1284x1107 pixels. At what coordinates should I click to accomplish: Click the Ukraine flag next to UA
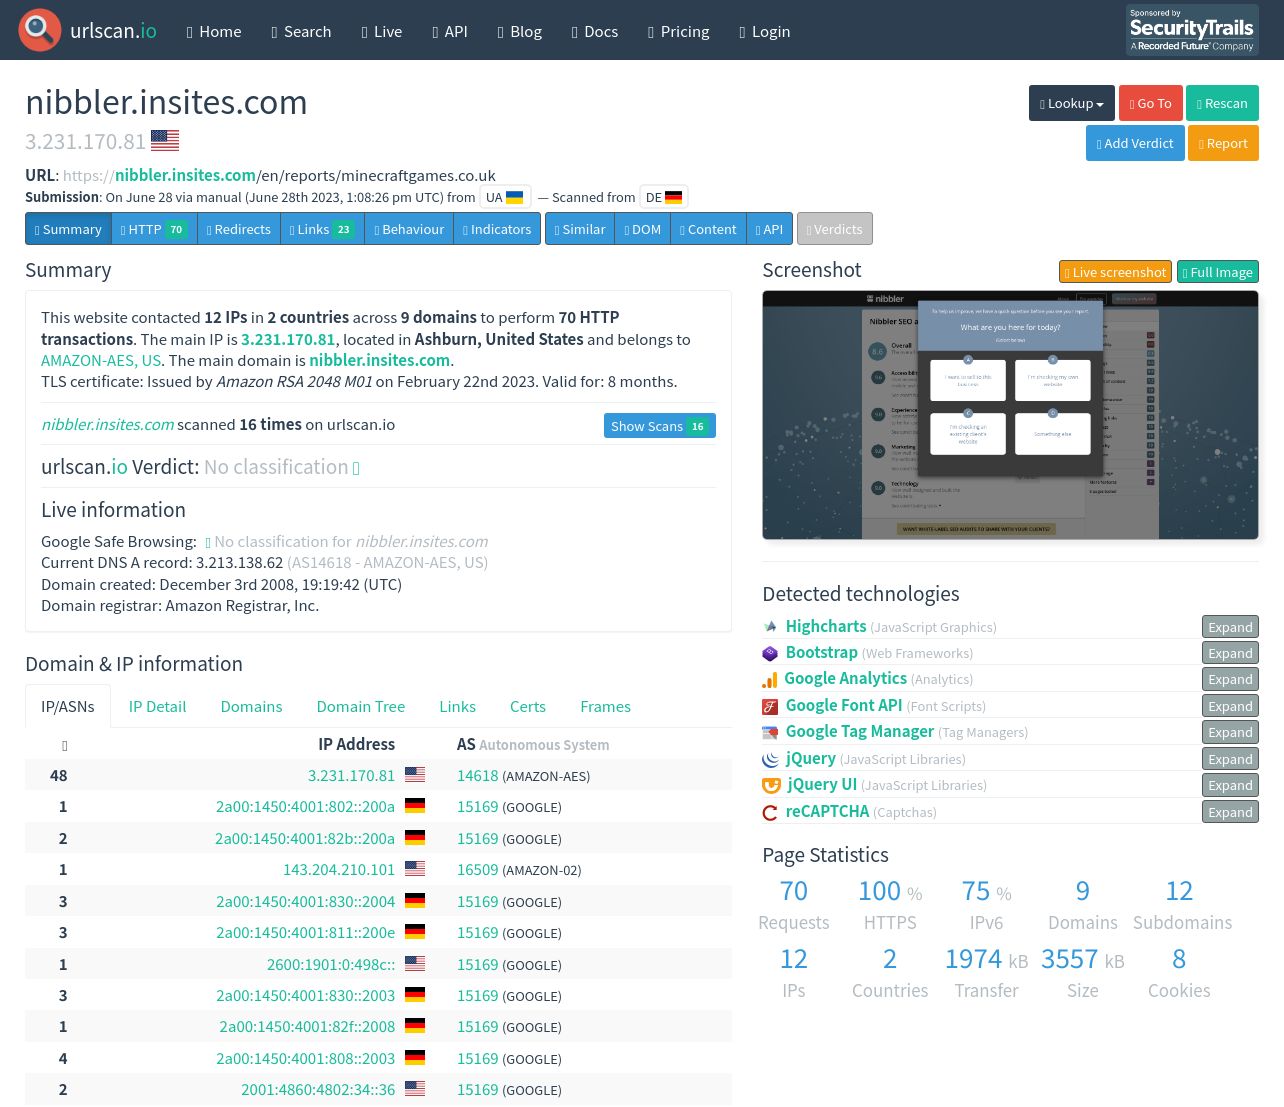click(515, 197)
